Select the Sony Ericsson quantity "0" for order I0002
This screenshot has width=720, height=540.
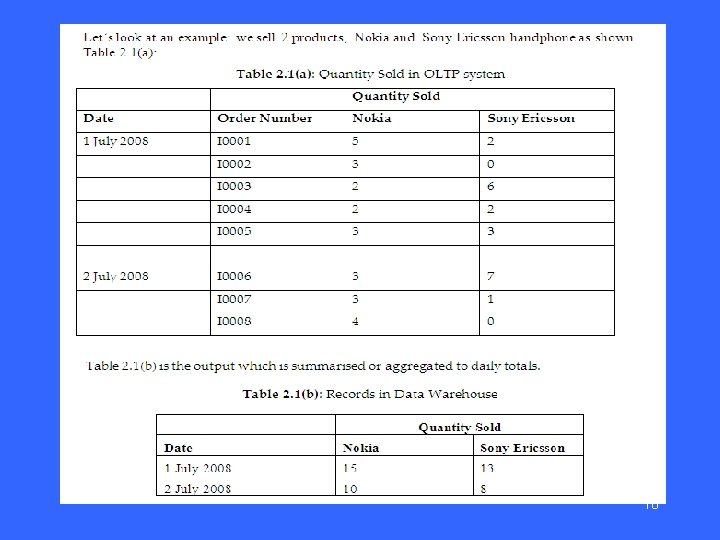[x=490, y=164]
